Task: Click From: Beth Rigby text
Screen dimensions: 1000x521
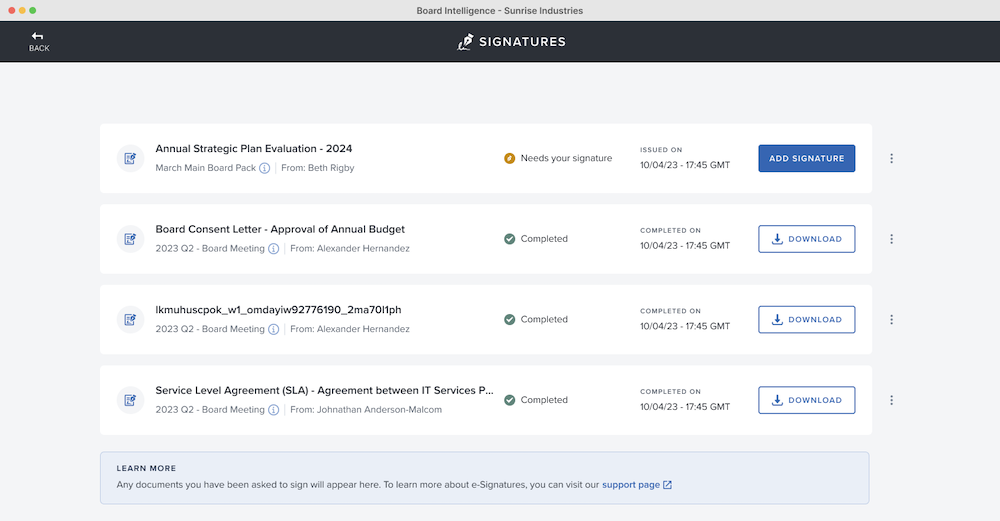Action: (x=318, y=168)
